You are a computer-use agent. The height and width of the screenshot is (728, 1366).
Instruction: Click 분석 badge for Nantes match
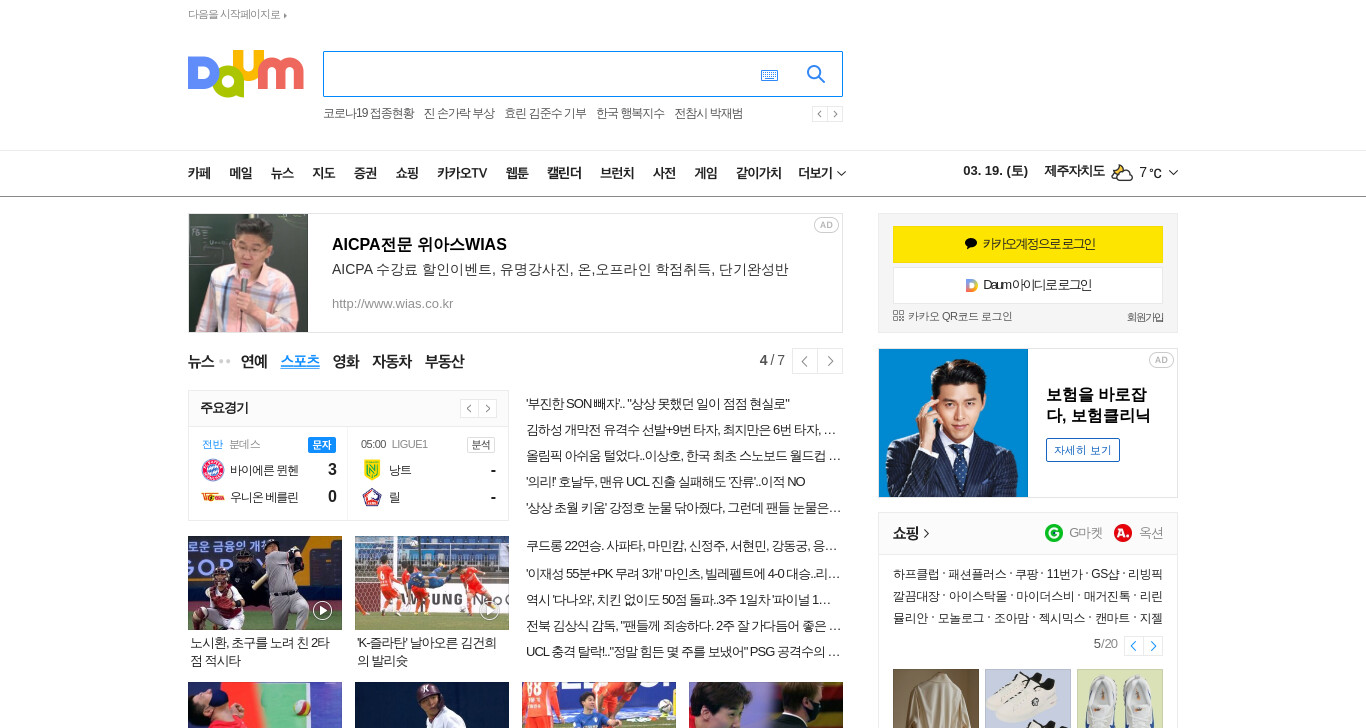coord(481,445)
